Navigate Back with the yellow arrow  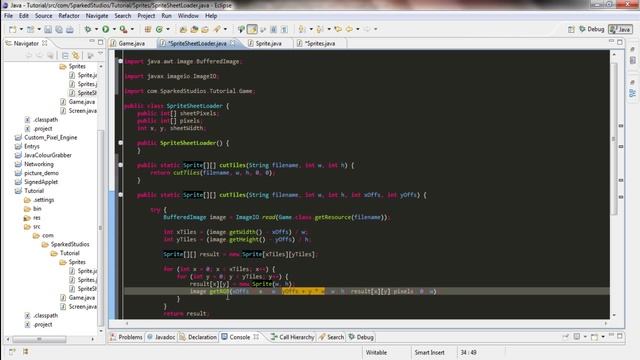coord(349,29)
